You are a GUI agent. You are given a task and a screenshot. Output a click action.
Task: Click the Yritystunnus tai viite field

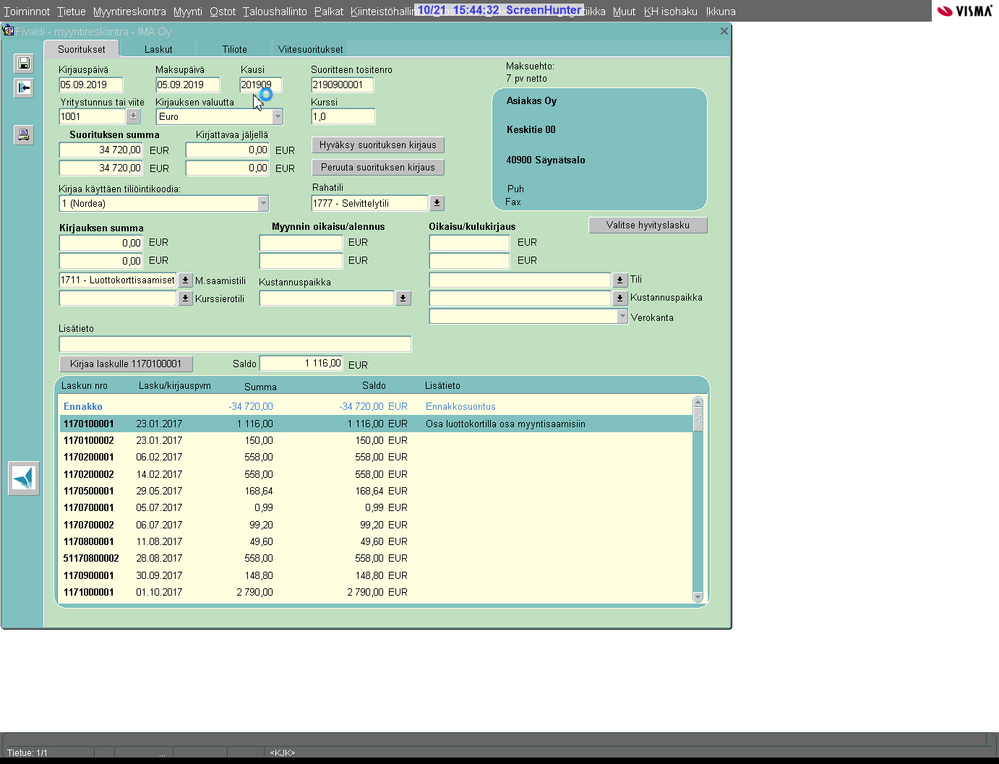tap(92, 117)
